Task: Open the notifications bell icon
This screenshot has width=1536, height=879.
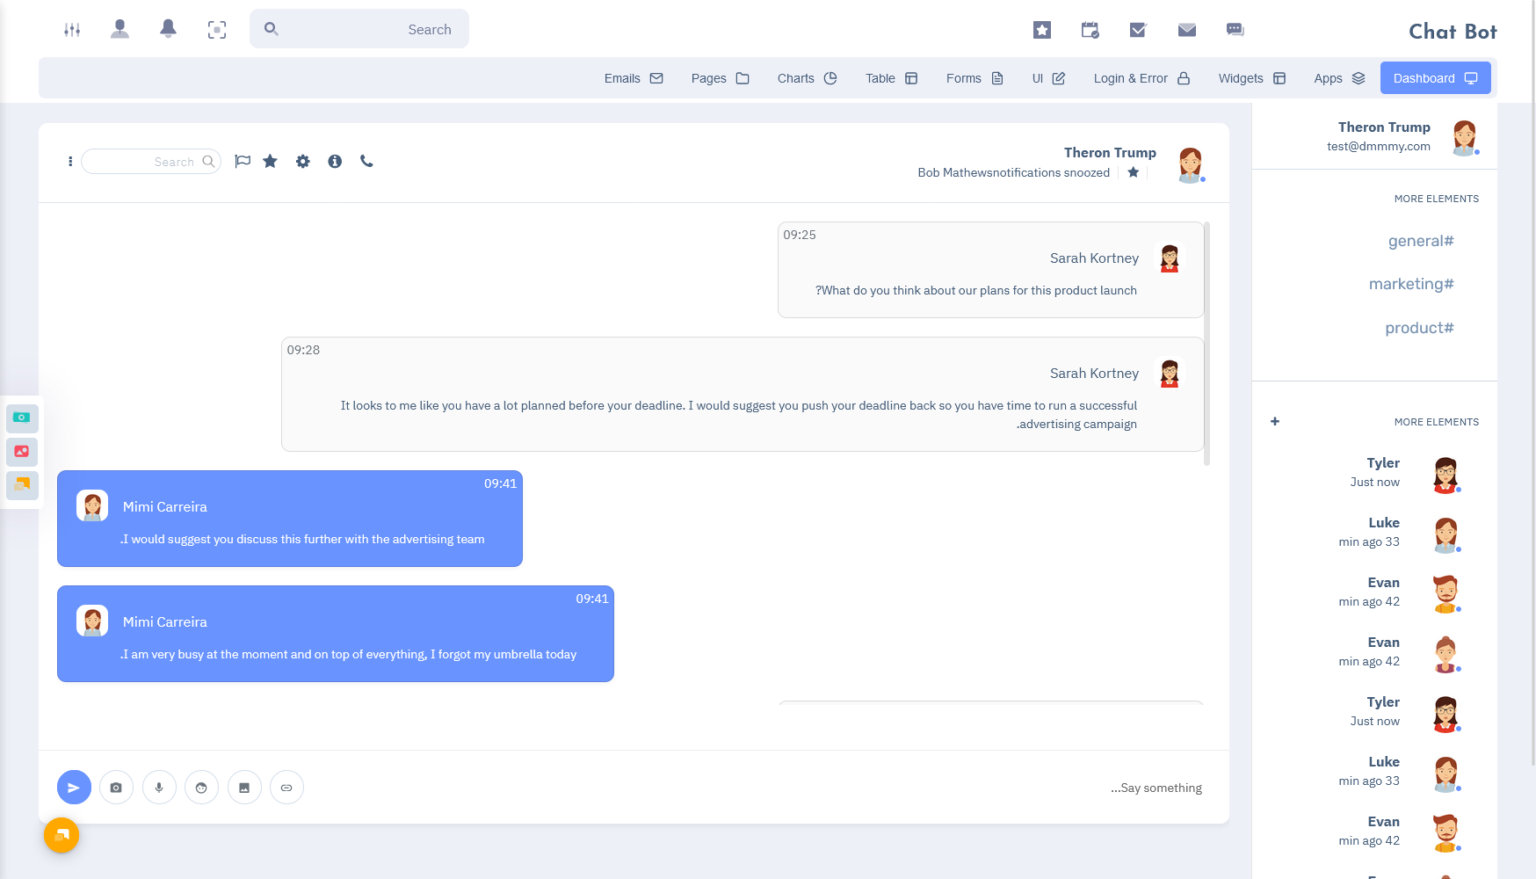Action: pos(168,29)
